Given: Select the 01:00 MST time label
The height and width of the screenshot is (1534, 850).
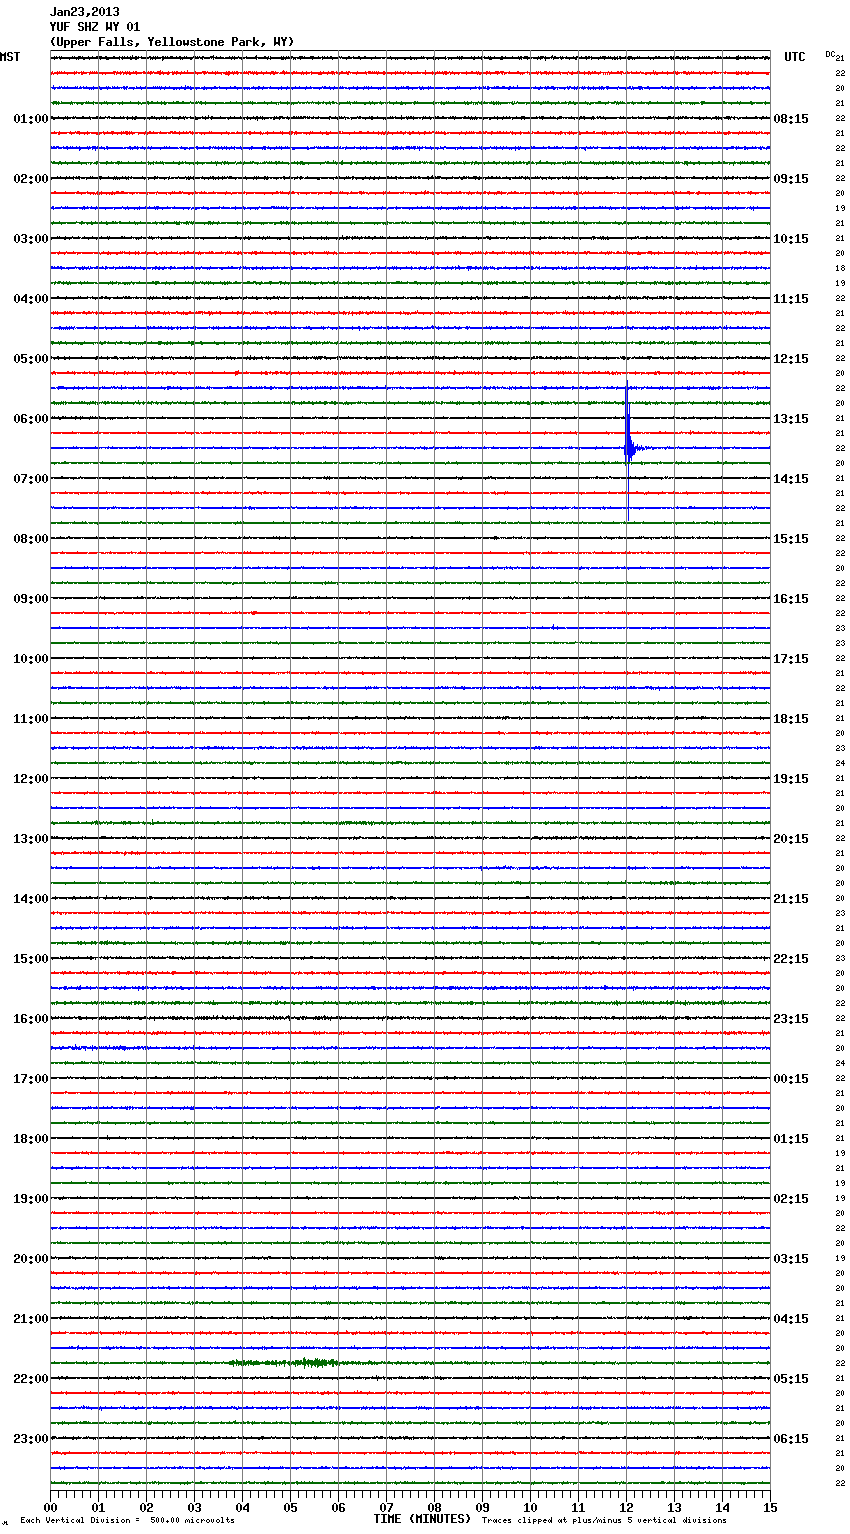Looking at the screenshot, I should pyautogui.click(x=31, y=119).
